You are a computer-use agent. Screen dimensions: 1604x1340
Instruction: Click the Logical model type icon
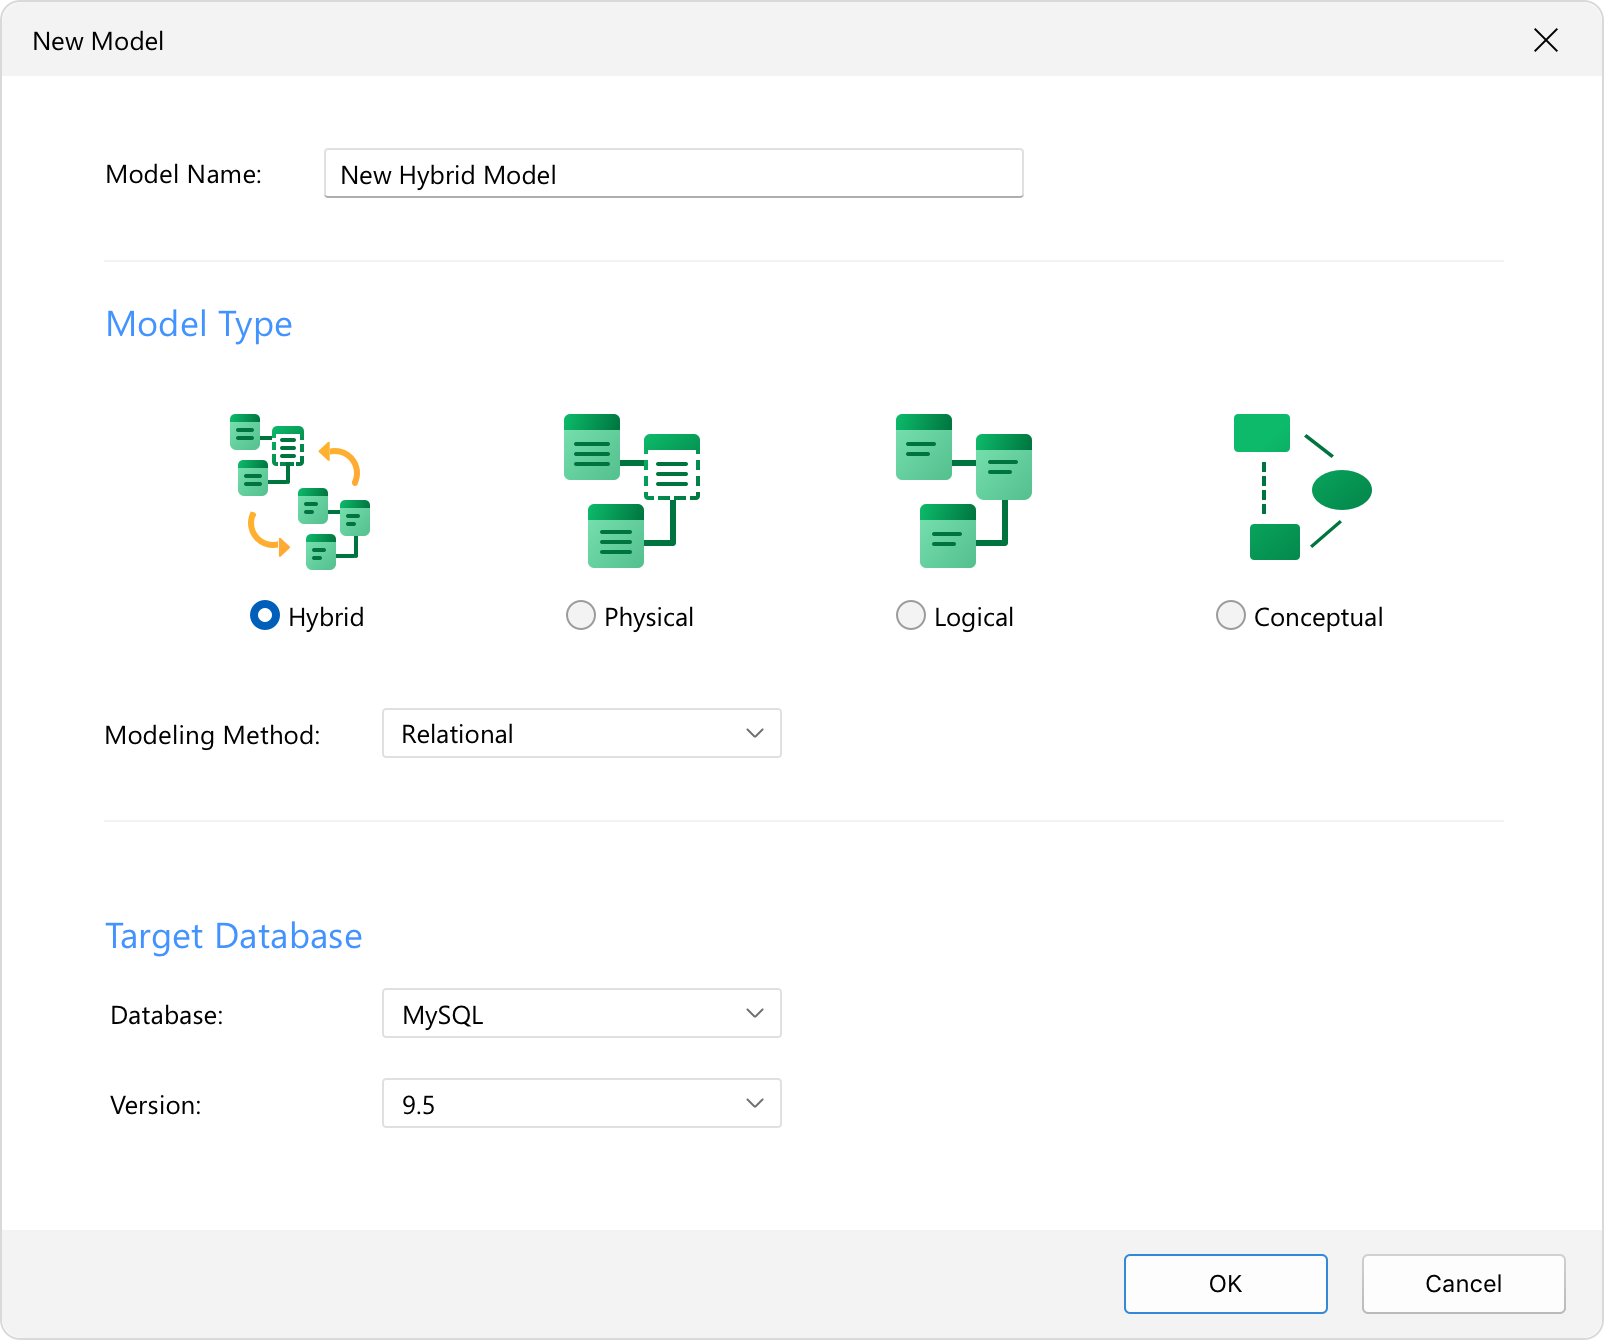click(x=964, y=491)
